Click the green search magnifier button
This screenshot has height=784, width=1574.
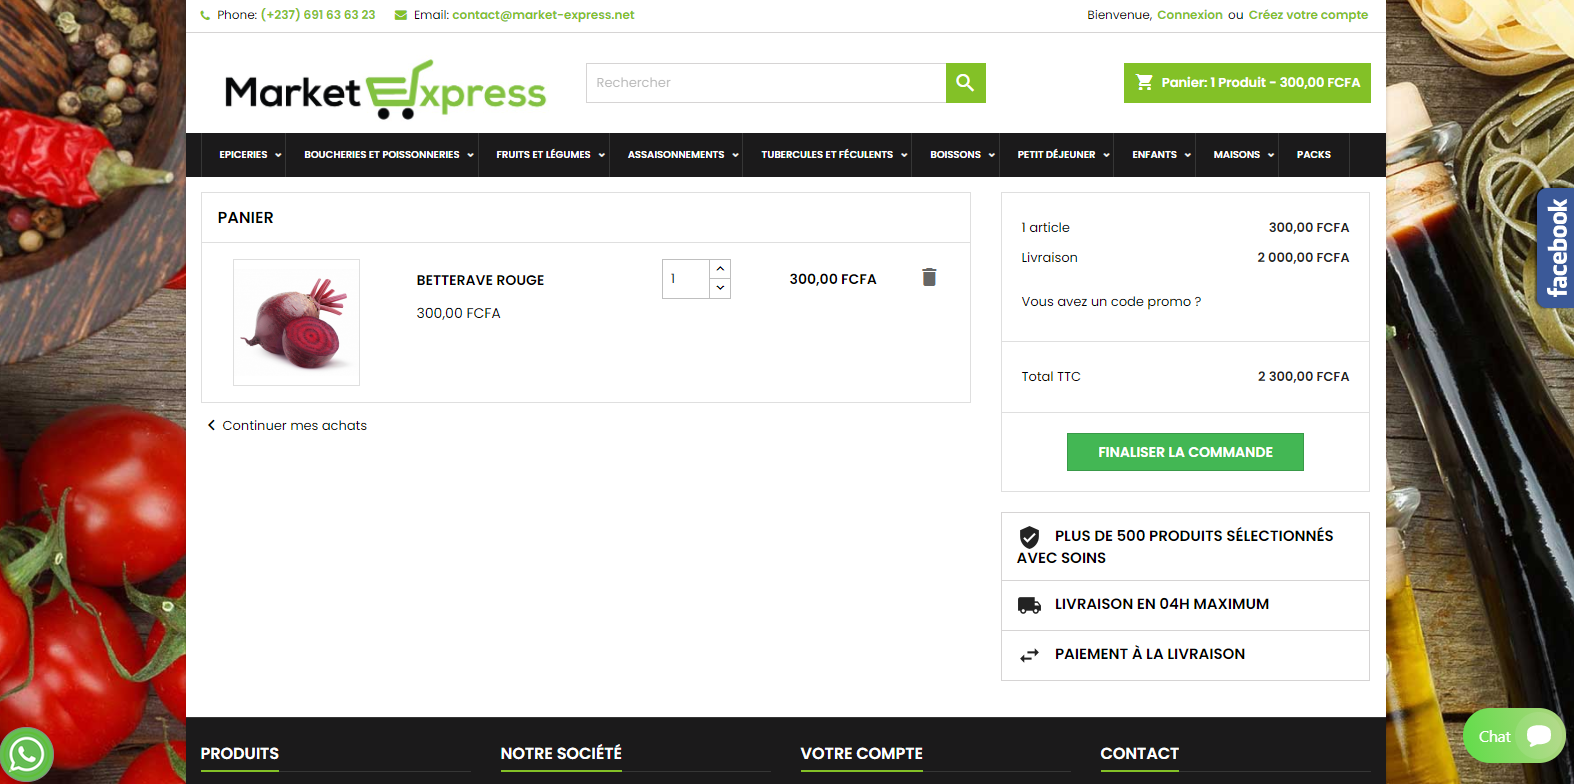(x=965, y=83)
